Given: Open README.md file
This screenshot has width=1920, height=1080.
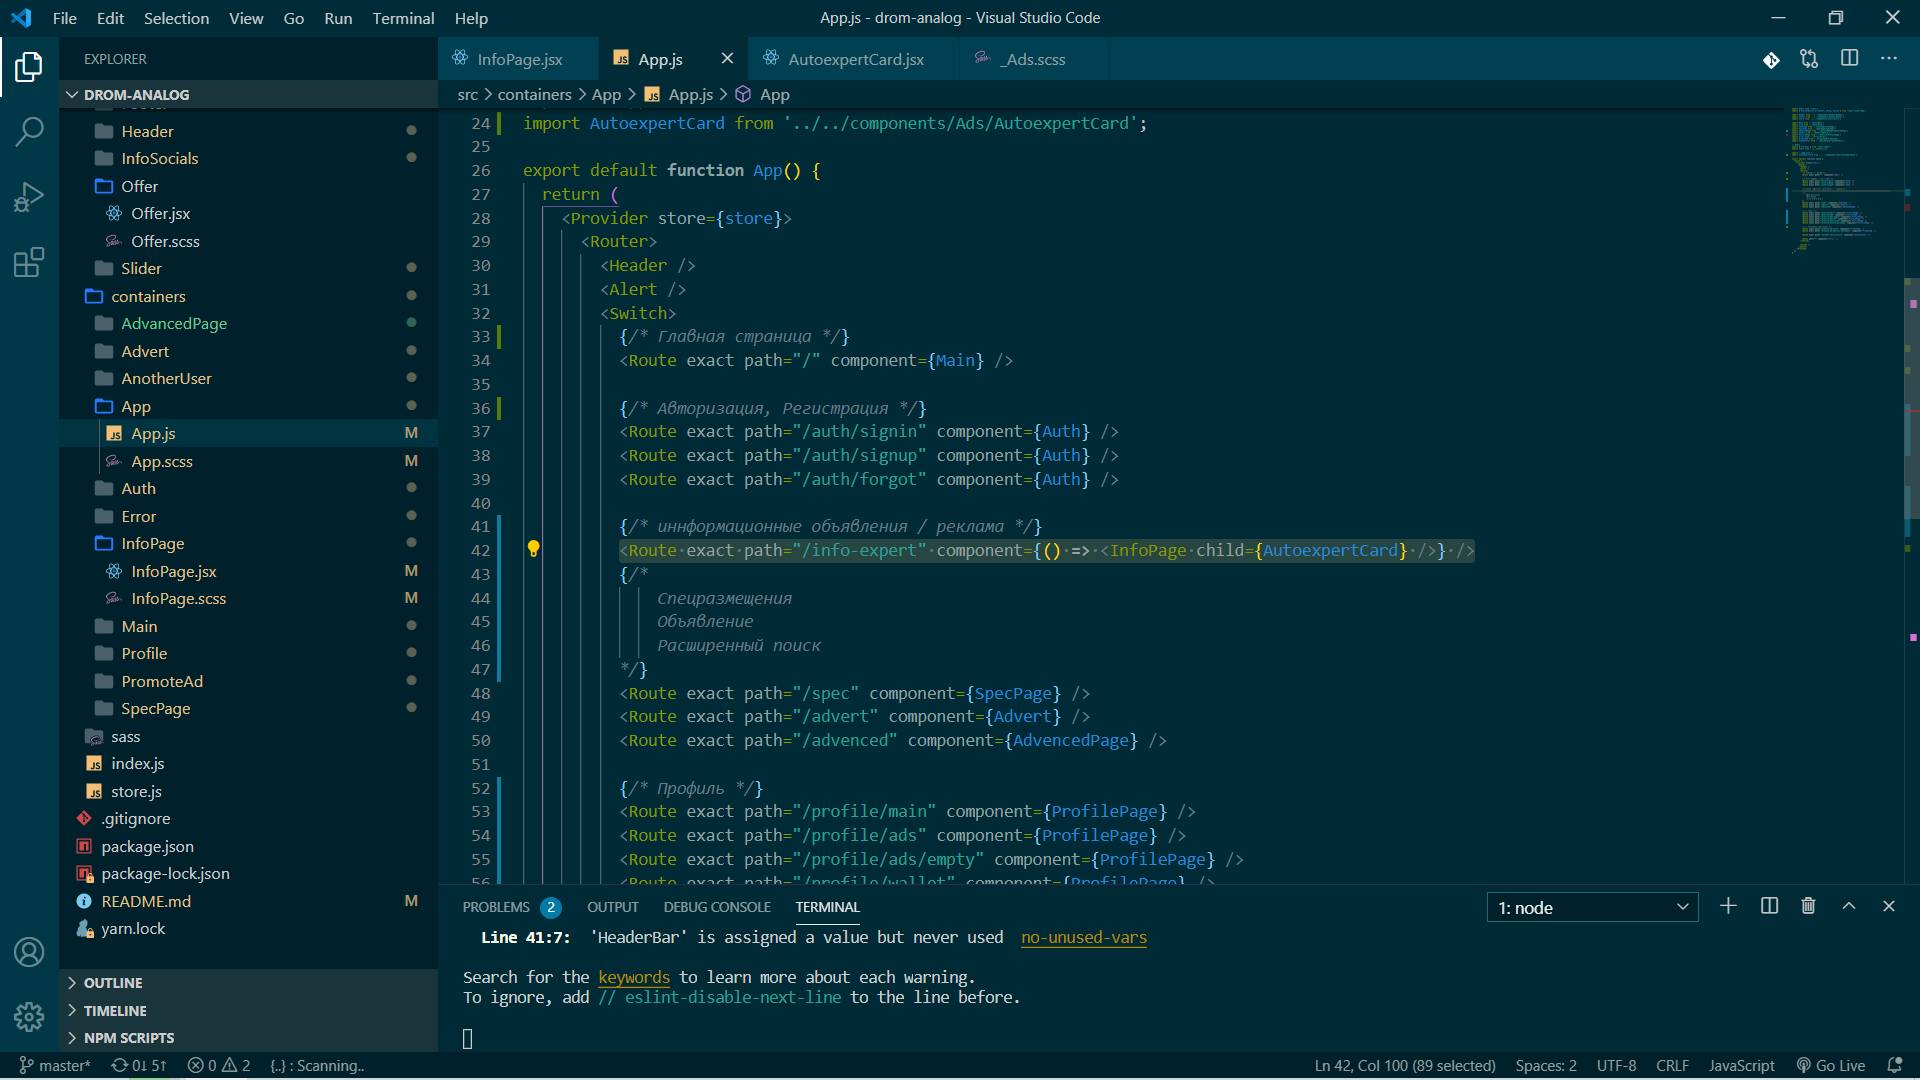Looking at the screenshot, I should [x=248, y=901].
